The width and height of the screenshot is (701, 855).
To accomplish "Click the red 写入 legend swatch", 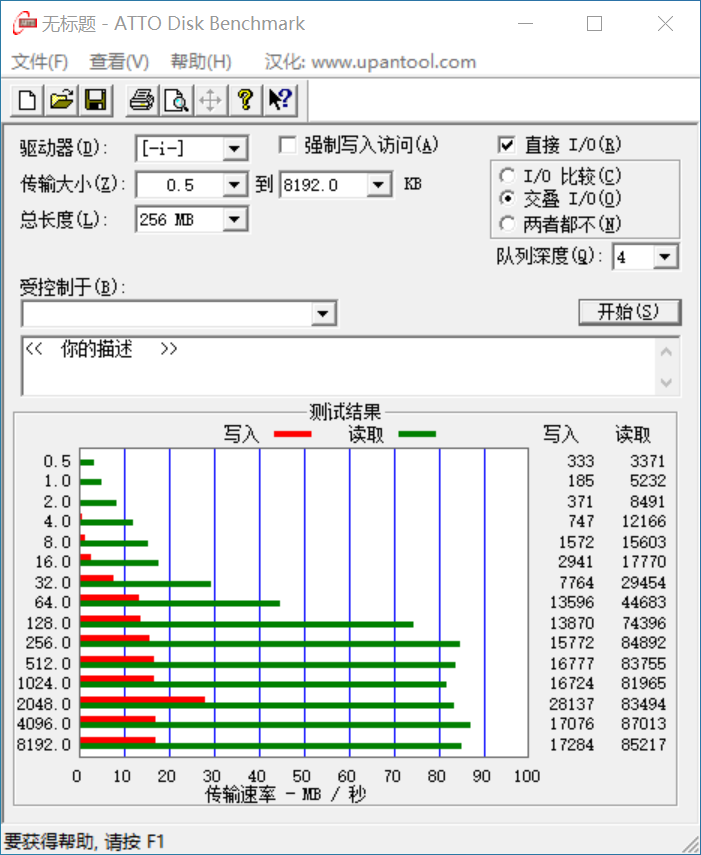I will pyautogui.click(x=293, y=434).
